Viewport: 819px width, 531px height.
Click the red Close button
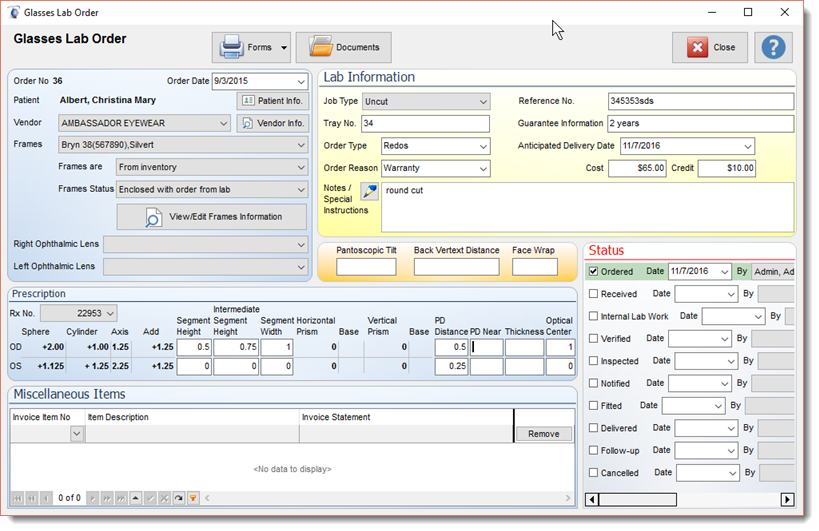710,48
